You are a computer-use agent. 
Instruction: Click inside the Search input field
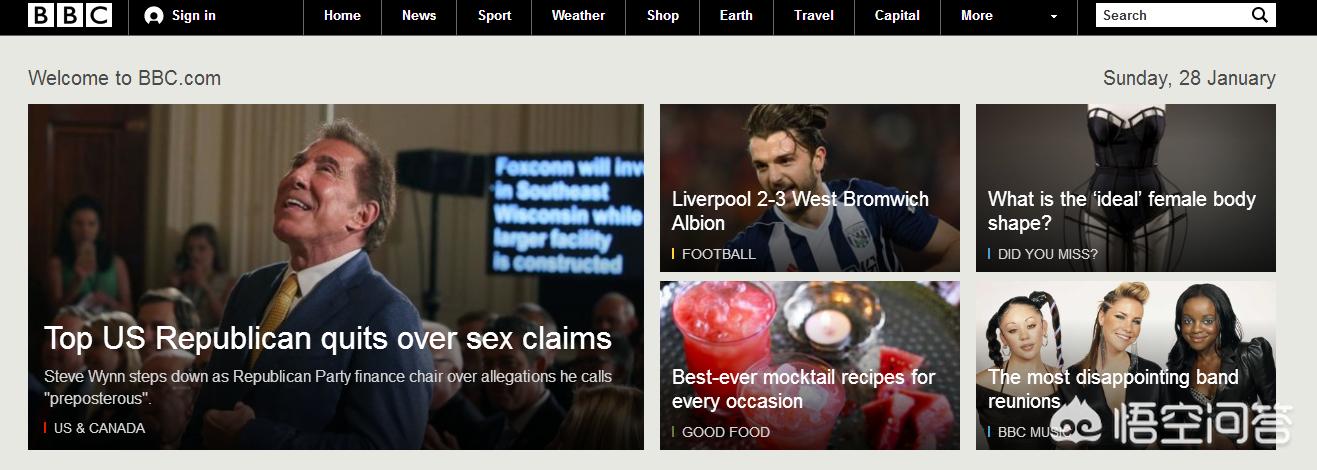point(1172,15)
